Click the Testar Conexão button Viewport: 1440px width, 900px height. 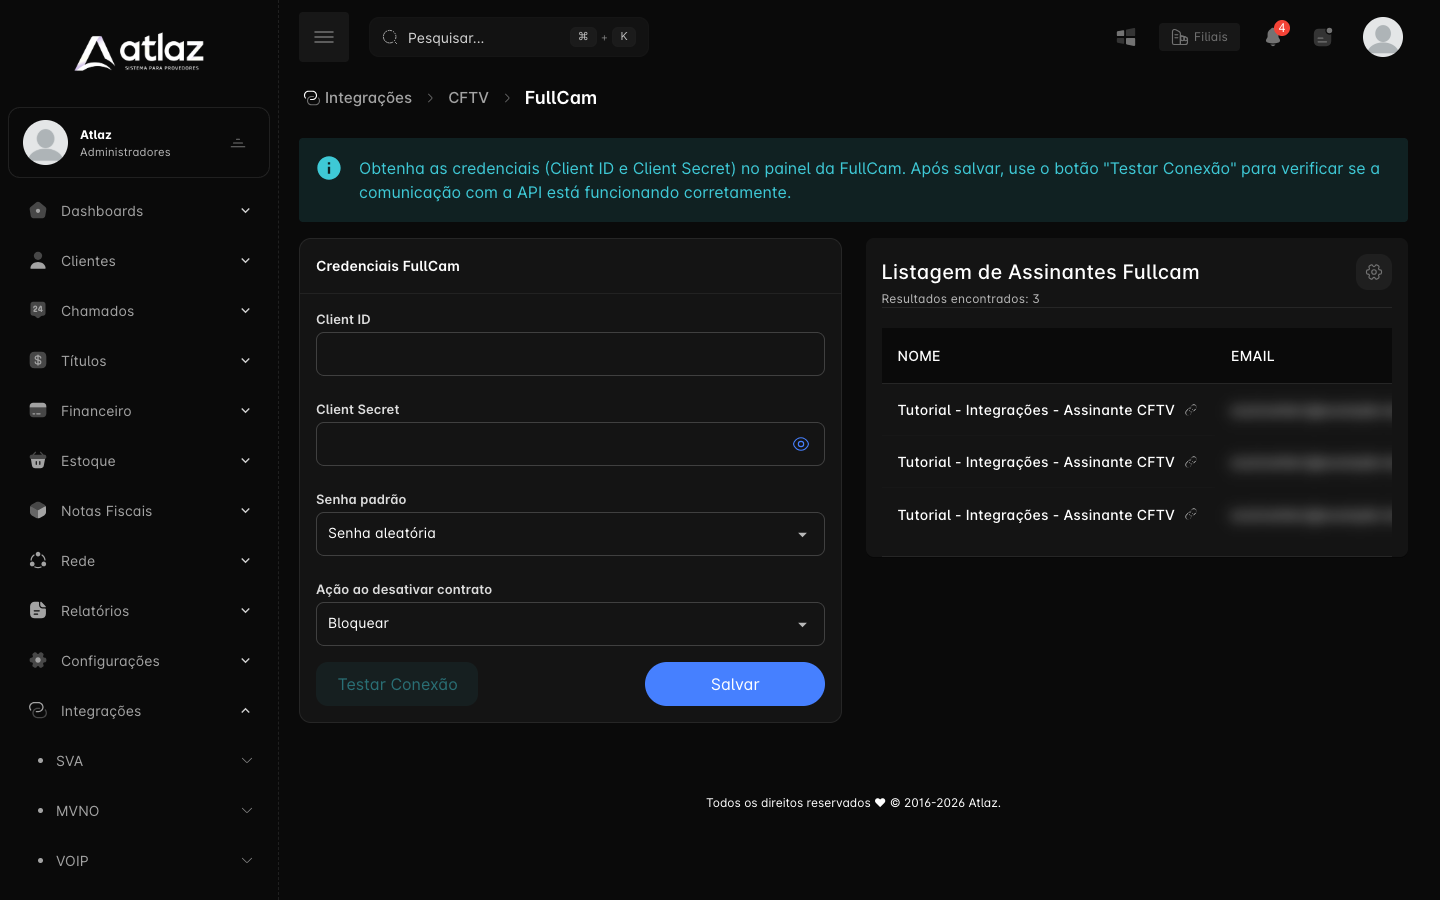pyautogui.click(x=397, y=684)
